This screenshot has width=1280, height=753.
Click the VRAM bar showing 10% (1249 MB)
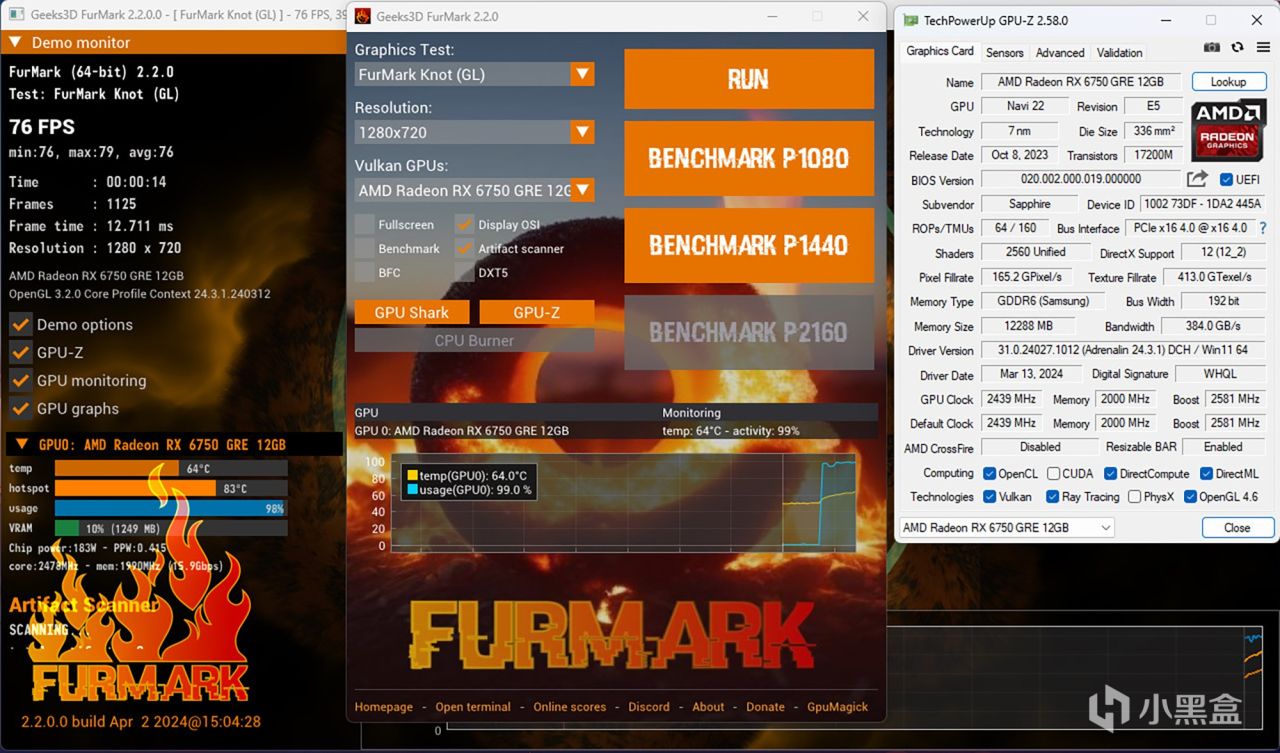pyautogui.click(x=171, y=528)
